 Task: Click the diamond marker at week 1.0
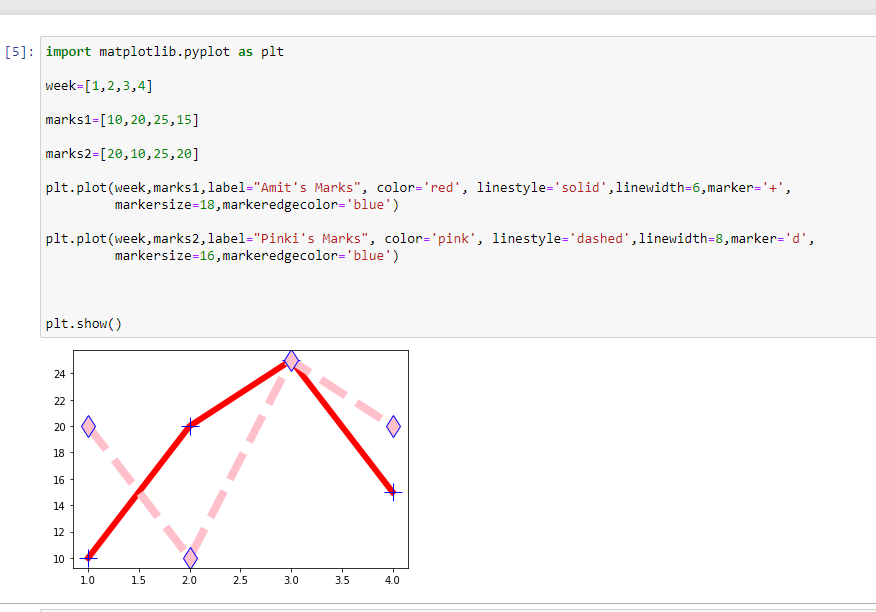(x=88, y=426)
